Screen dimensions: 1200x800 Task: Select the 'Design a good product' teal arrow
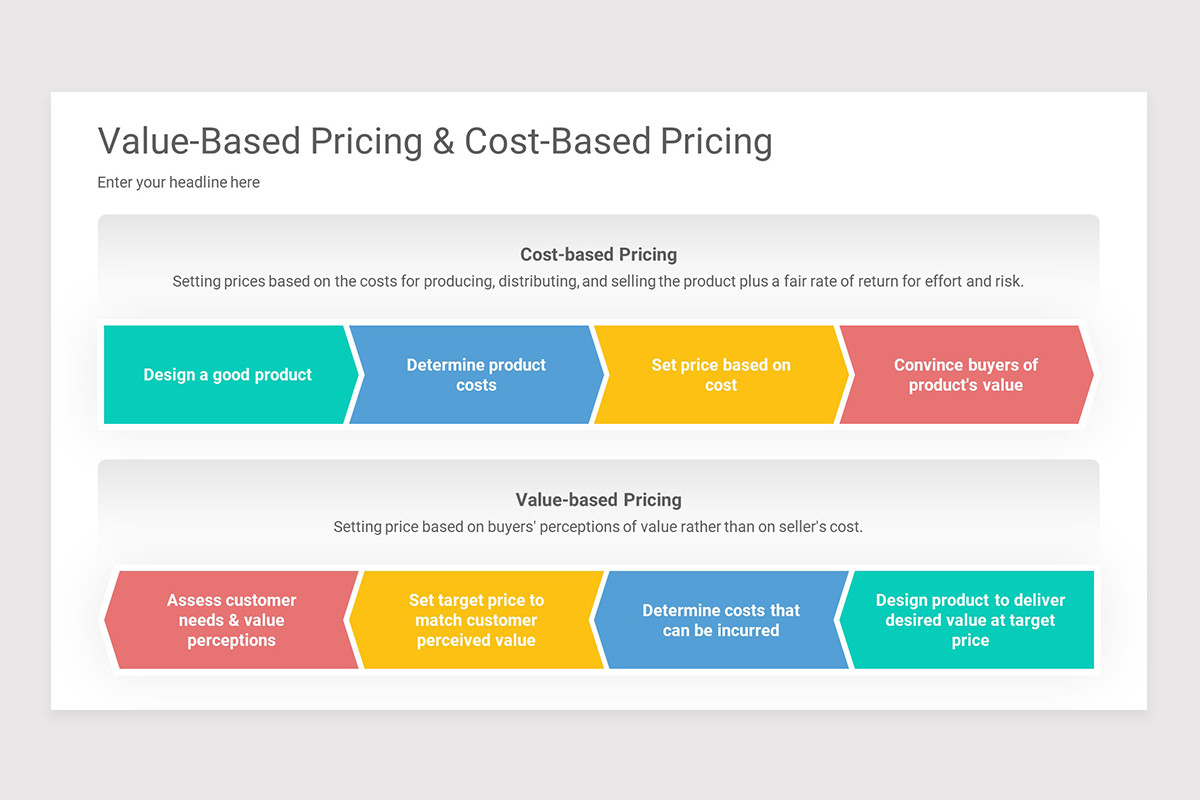click(x=229, y=375)
